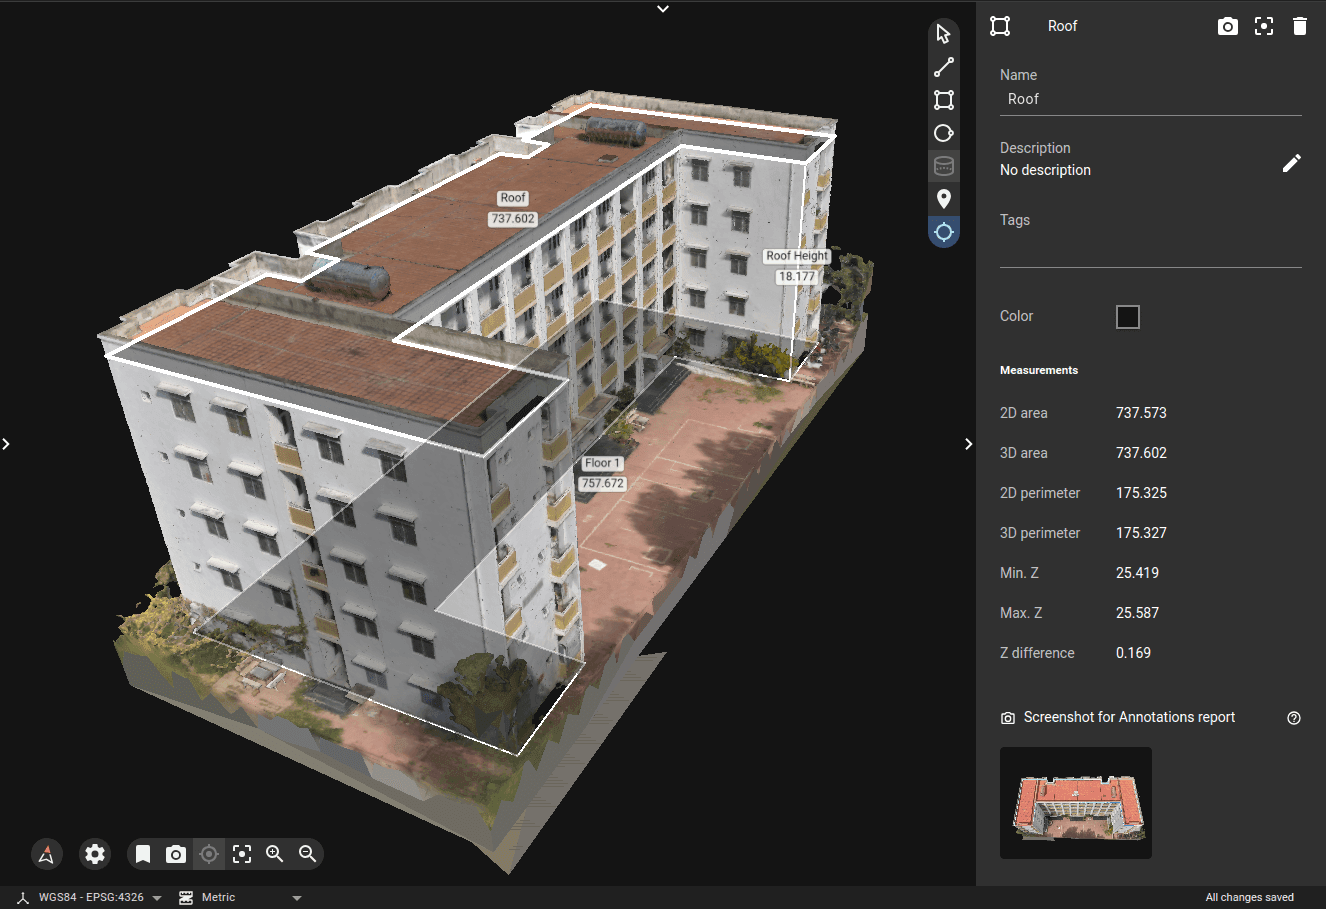
Task: Click the 737.602 label on the roof
Action: (x=513, y=219)
